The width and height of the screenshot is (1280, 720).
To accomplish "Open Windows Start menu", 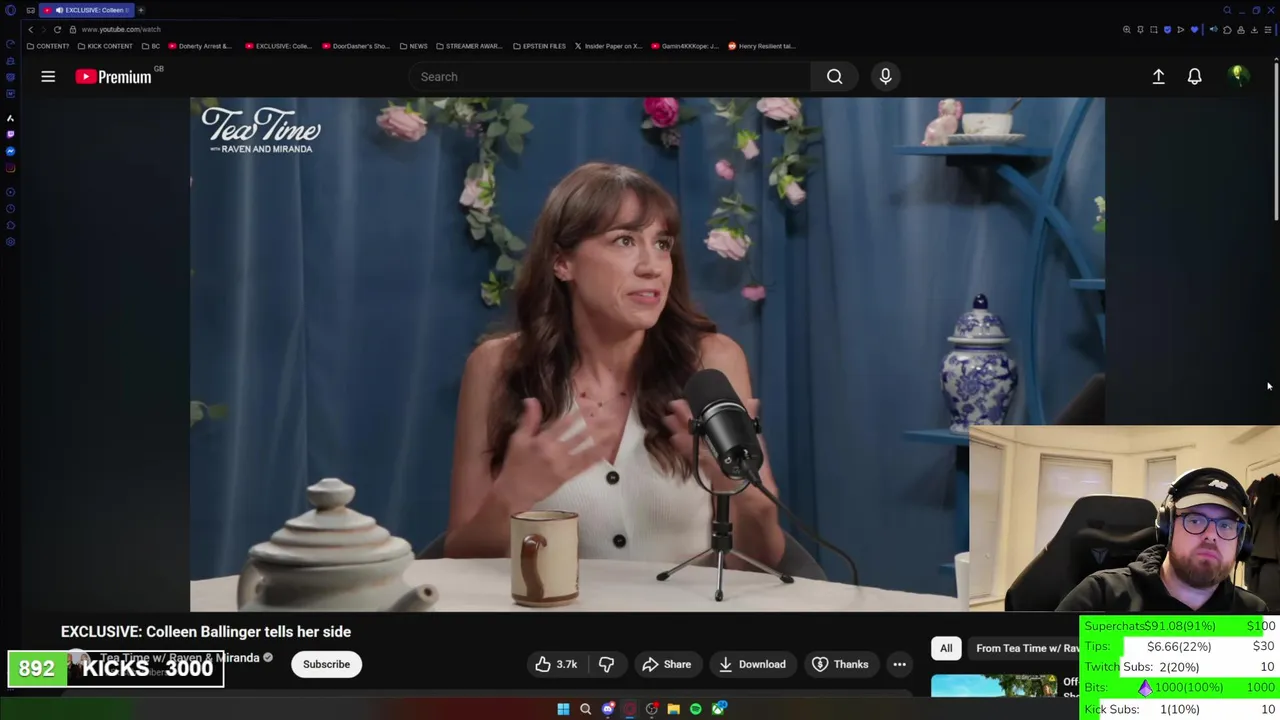I will [563, 709].
